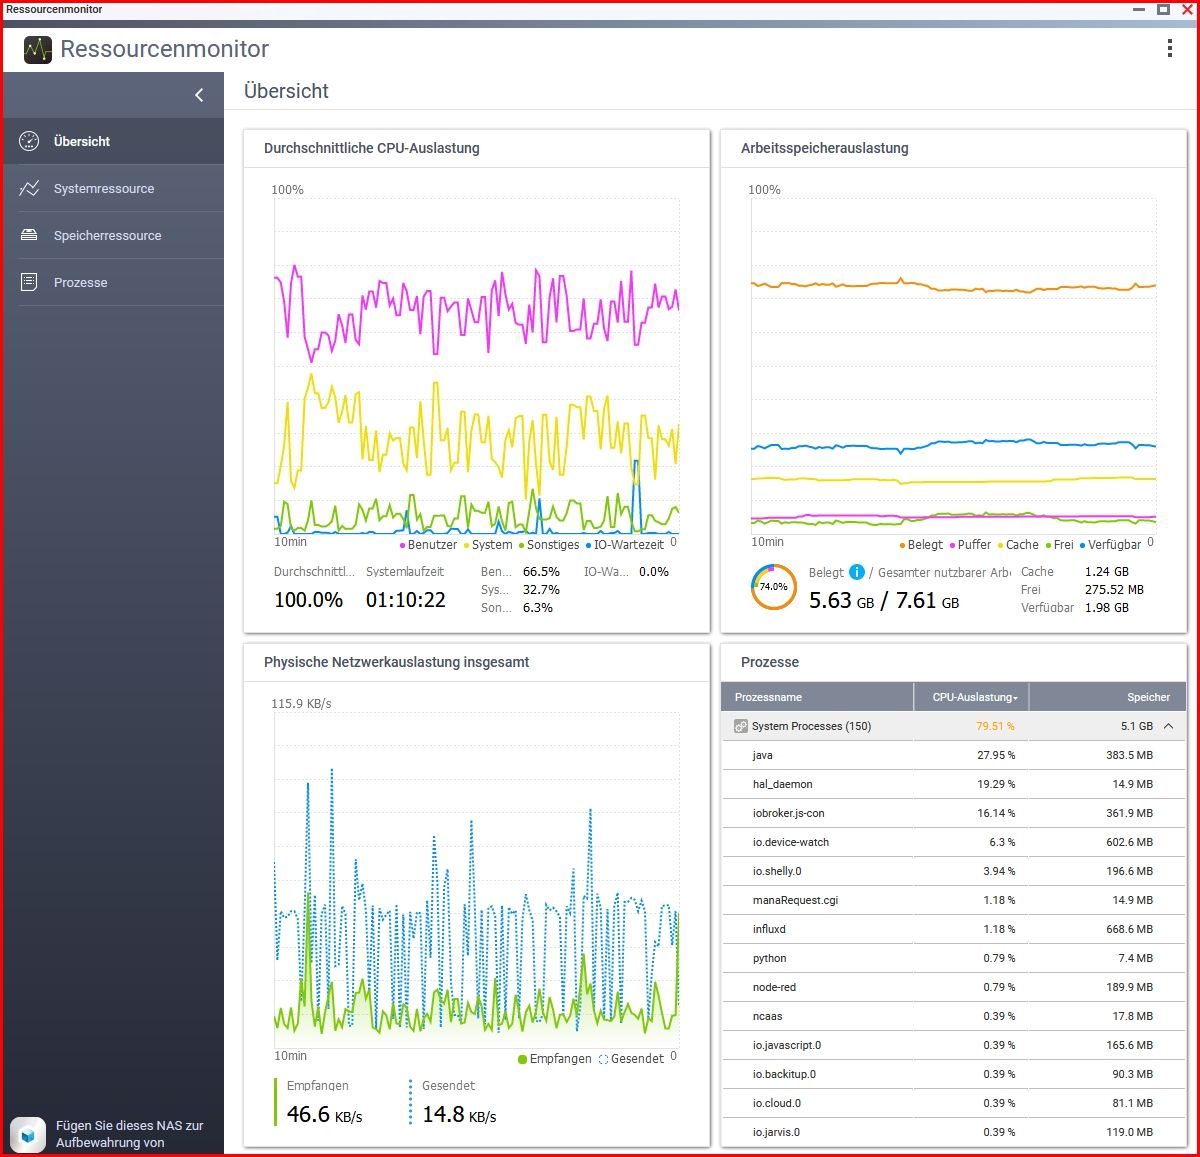Sort by the Prozessname column header
The height and width of the screenshot is (1157, 1200).
pyautogui.click(x=817, y=697)
